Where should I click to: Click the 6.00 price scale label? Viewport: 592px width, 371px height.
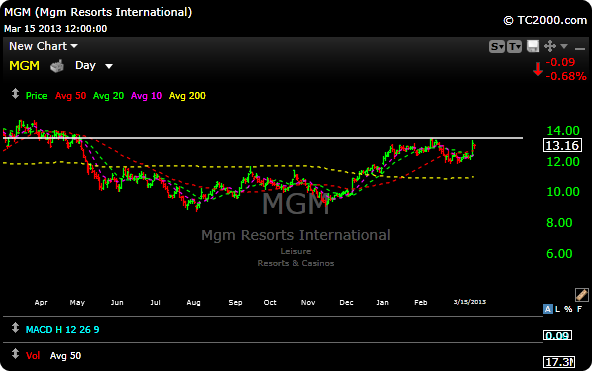(x=559, y=254)
